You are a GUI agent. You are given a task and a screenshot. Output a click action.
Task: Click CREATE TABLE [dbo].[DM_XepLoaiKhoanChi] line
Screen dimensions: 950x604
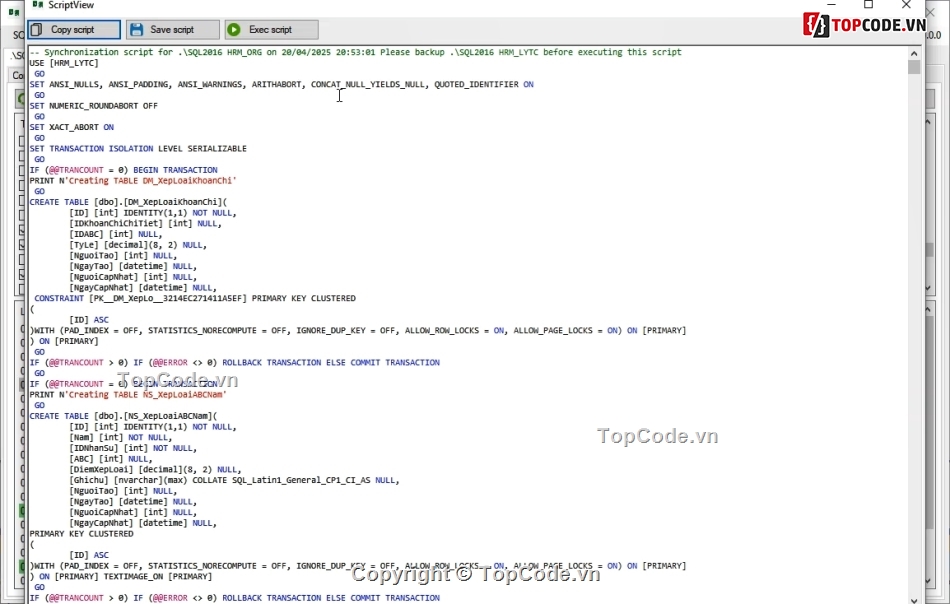(128, 202)
